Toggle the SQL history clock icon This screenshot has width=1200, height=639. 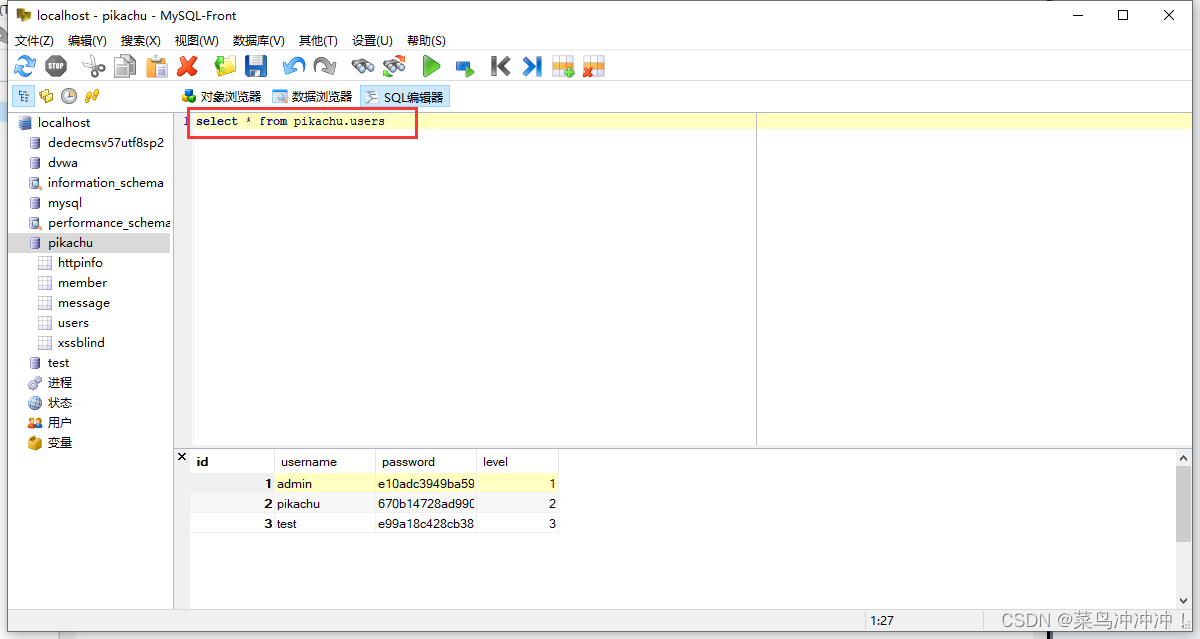(x=69, y=96)
